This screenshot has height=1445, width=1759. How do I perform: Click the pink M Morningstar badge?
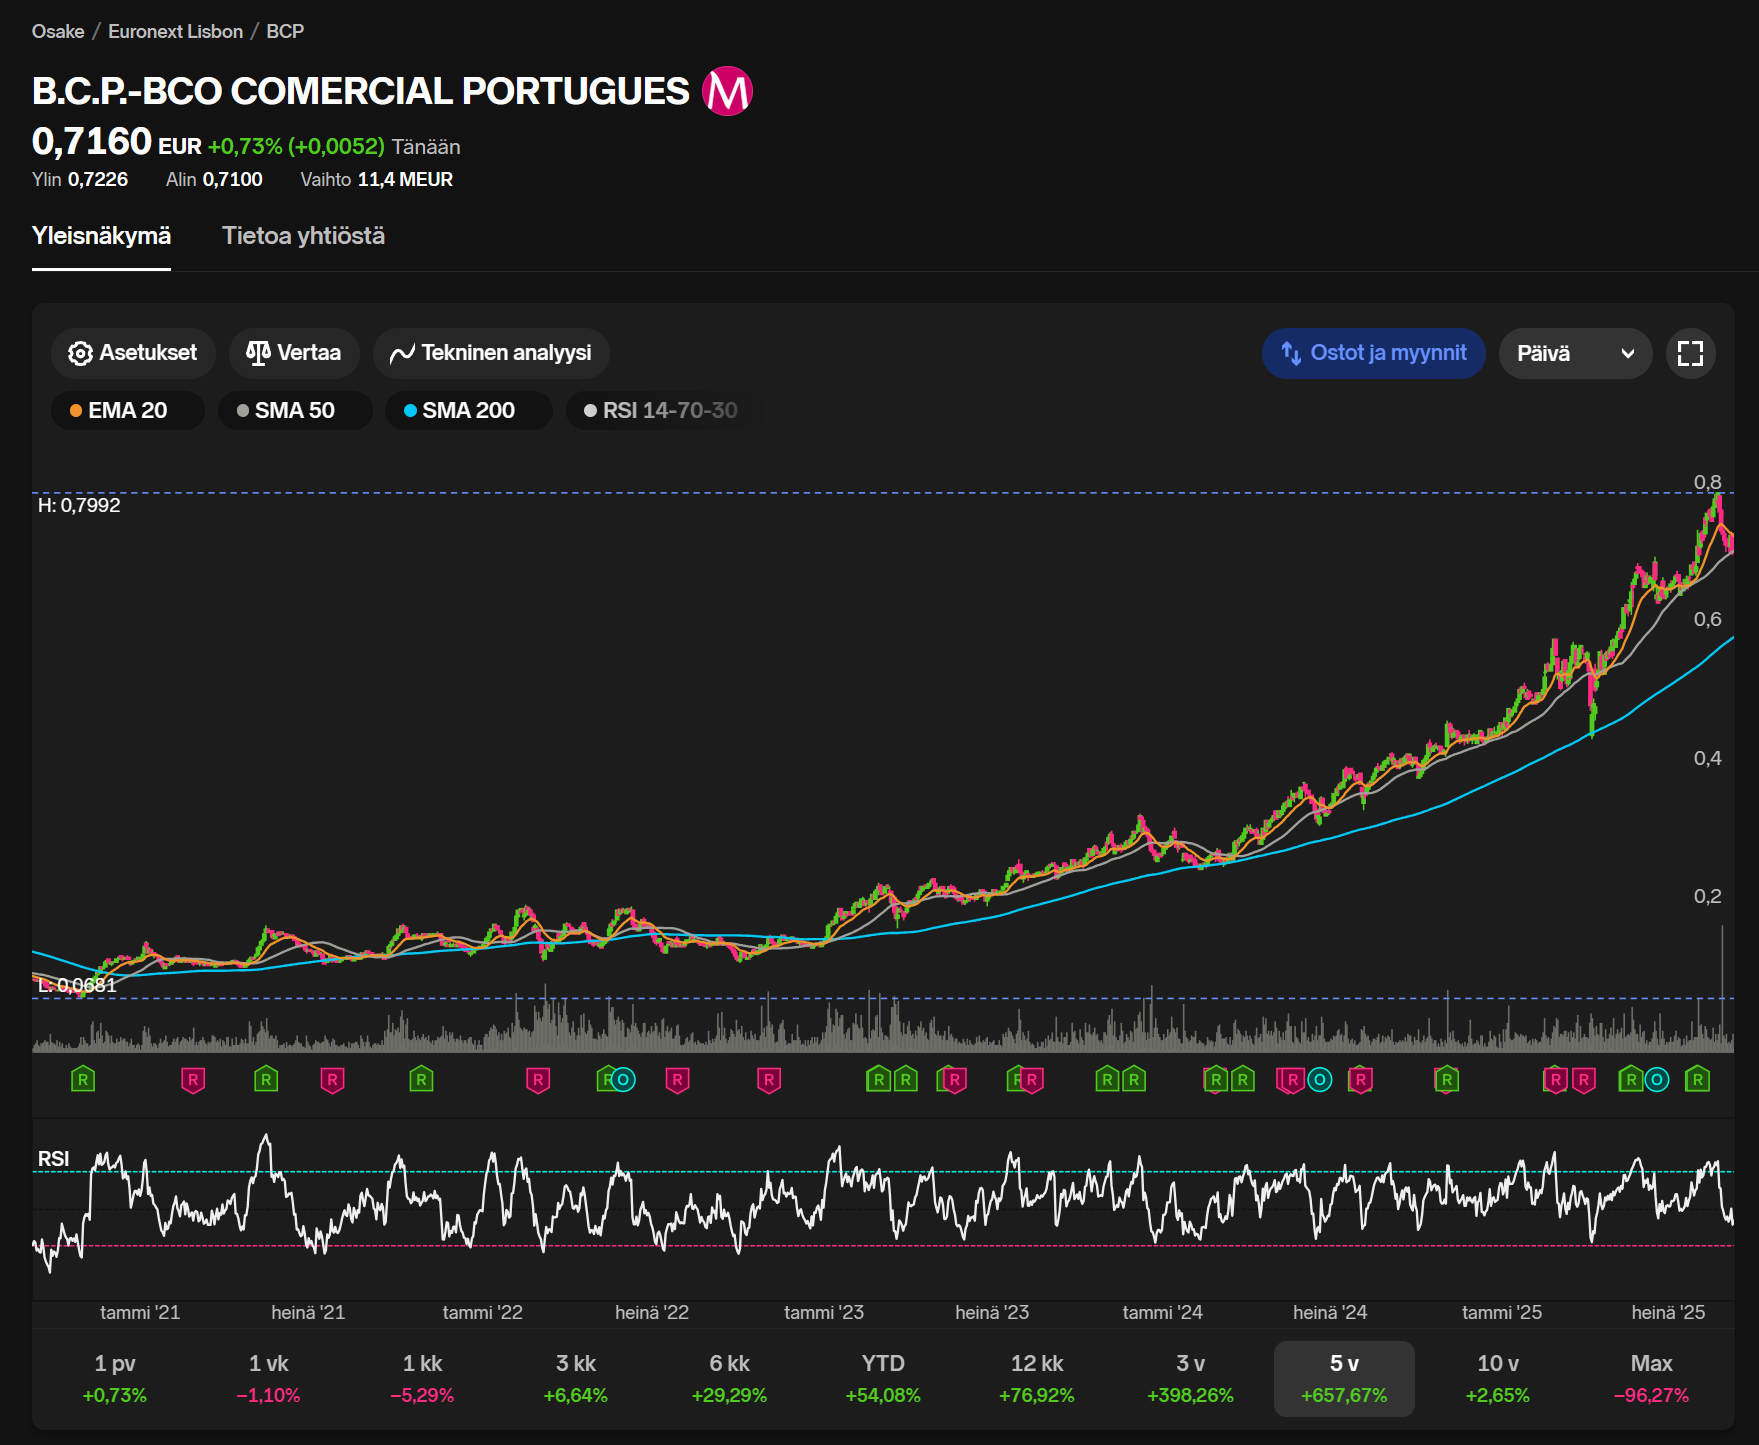727,91
